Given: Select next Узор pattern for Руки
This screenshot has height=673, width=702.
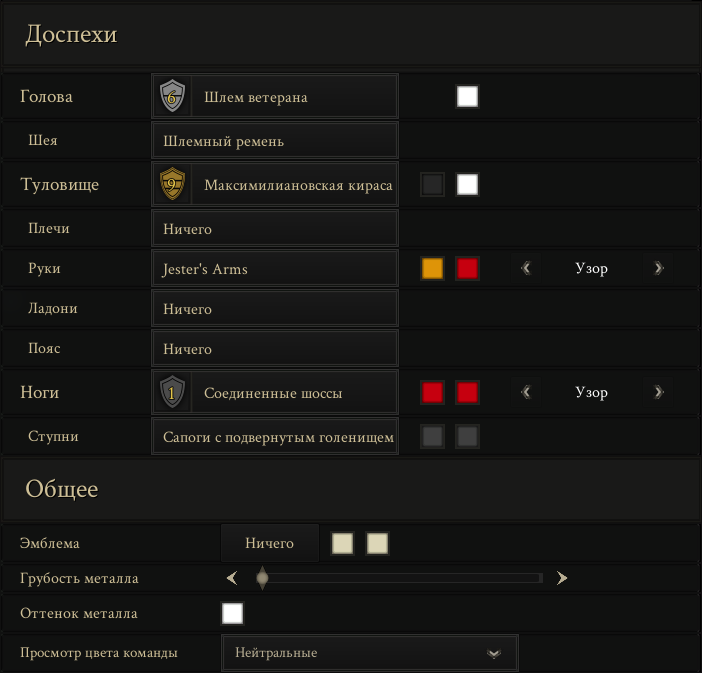Looking at the screenshot, I should point(658,268).
